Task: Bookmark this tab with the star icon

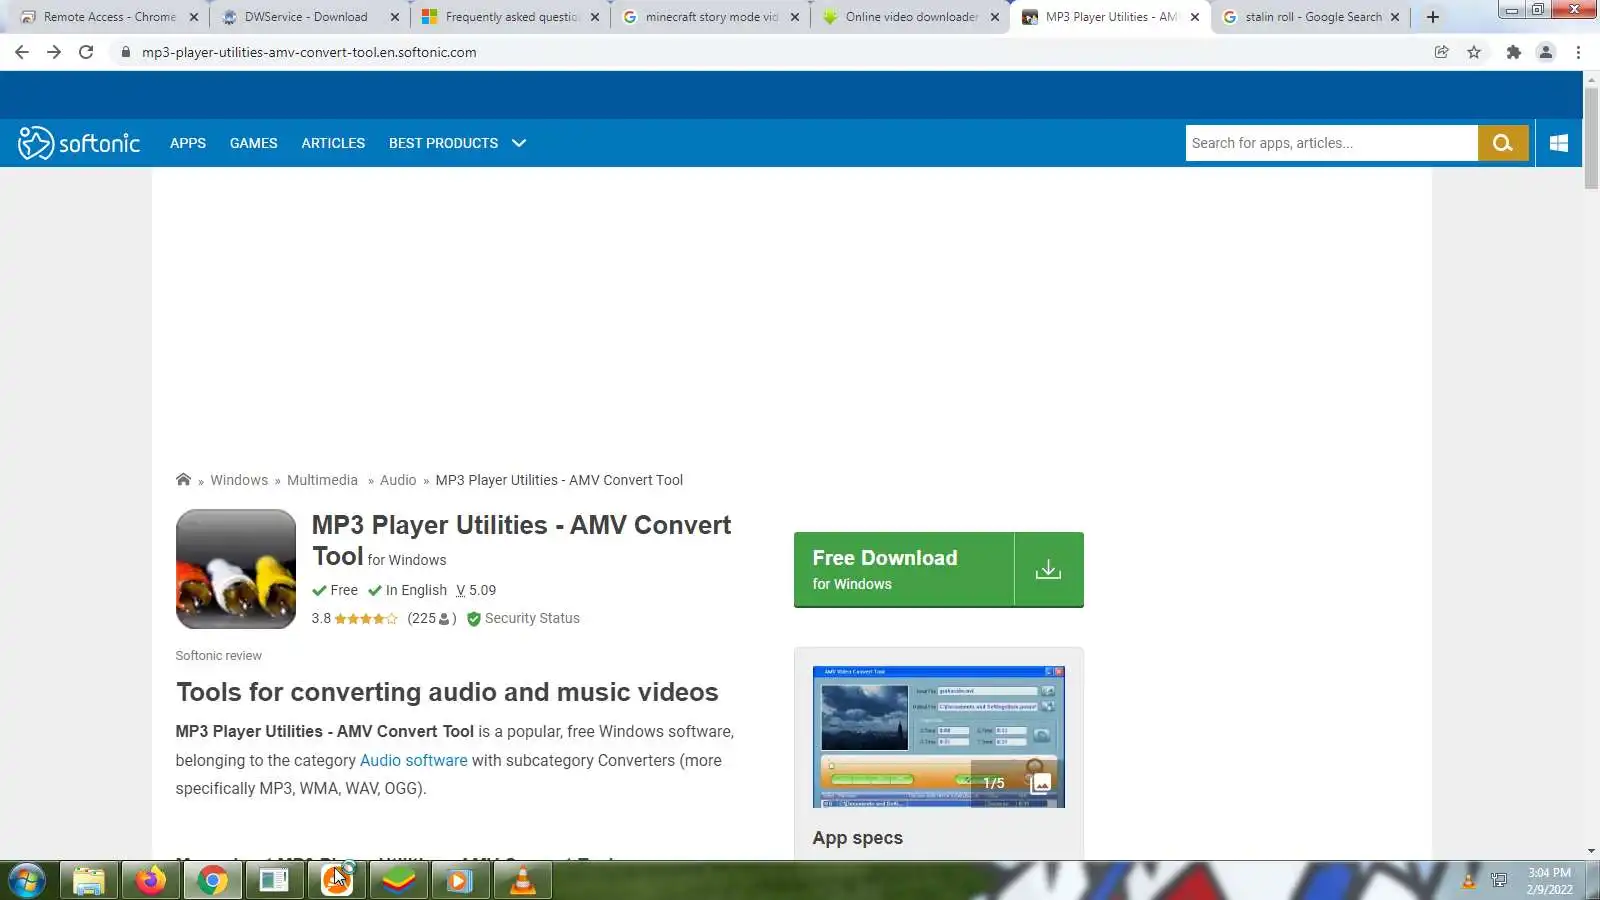Action: (x=1474, y=52)
